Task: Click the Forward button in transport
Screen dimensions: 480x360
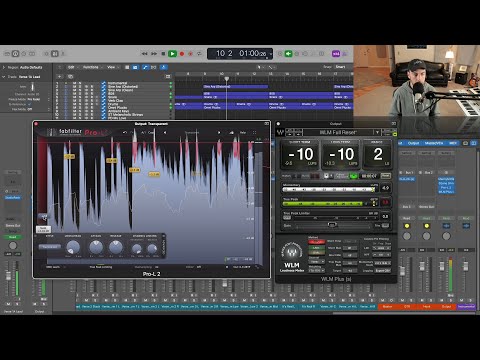Action: (x=154, y=54)
